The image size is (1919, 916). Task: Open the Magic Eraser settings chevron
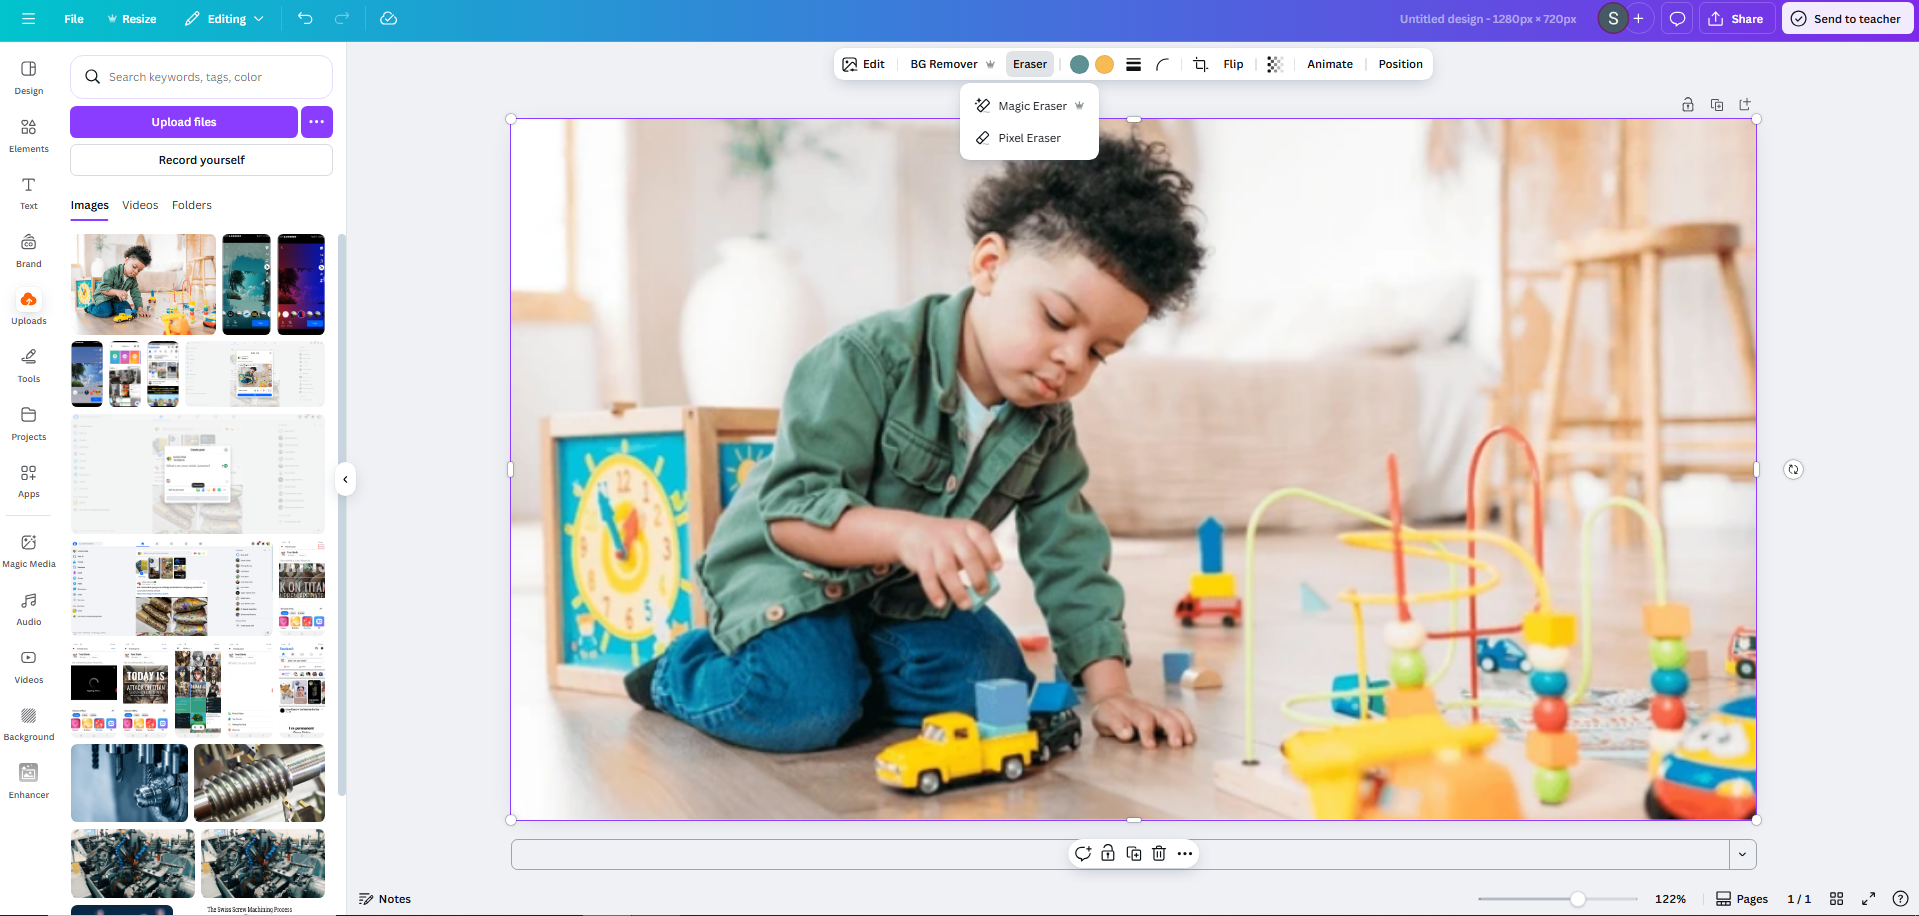coord(1080,105)
